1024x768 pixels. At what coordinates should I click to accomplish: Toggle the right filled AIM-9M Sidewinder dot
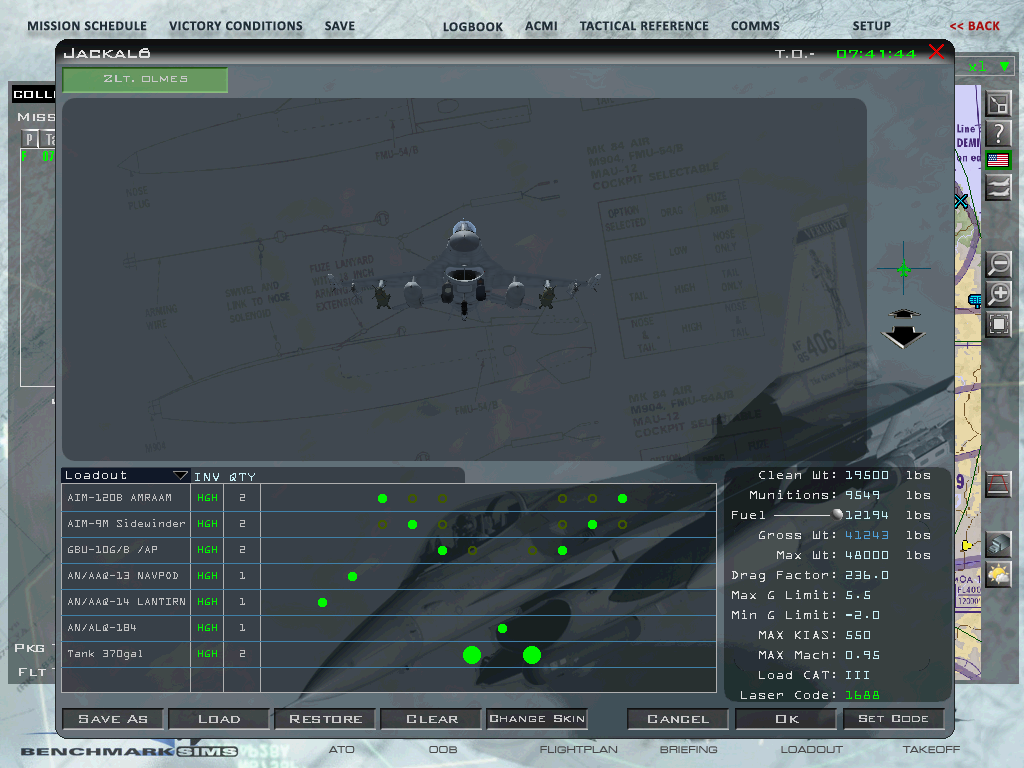(x=592, y=524)
